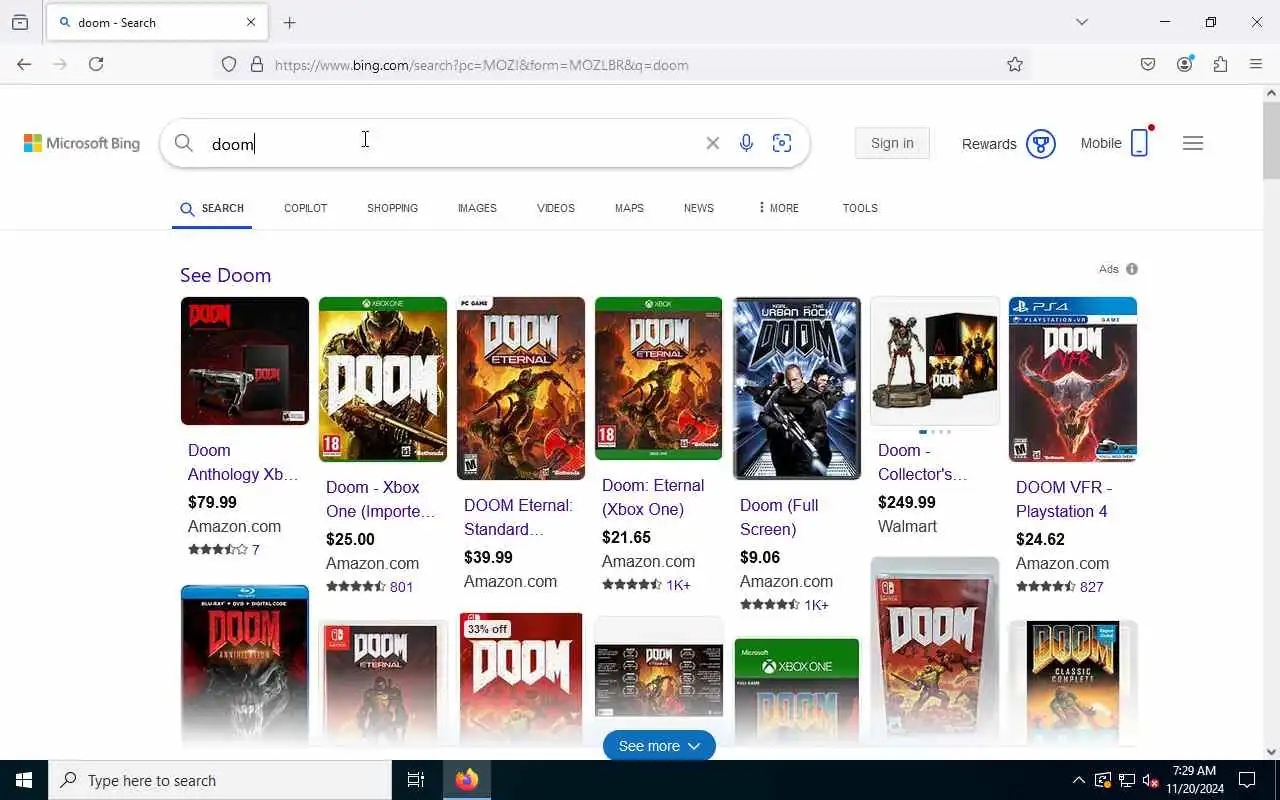Show hidden system tray icons

(x=1078, y=780)
